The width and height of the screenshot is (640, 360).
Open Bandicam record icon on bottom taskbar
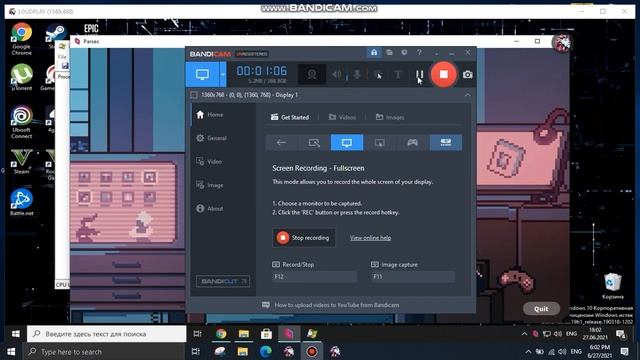point(312,352)
